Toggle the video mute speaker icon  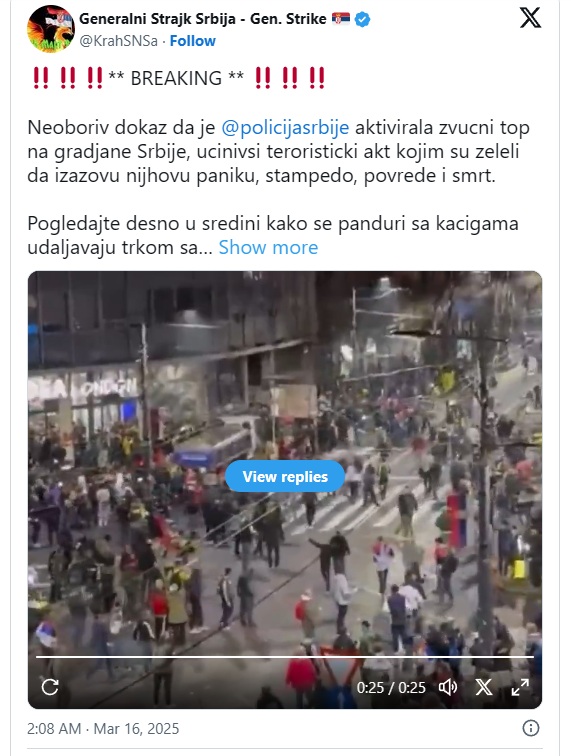pyautogui.click(x=448, y=687)
